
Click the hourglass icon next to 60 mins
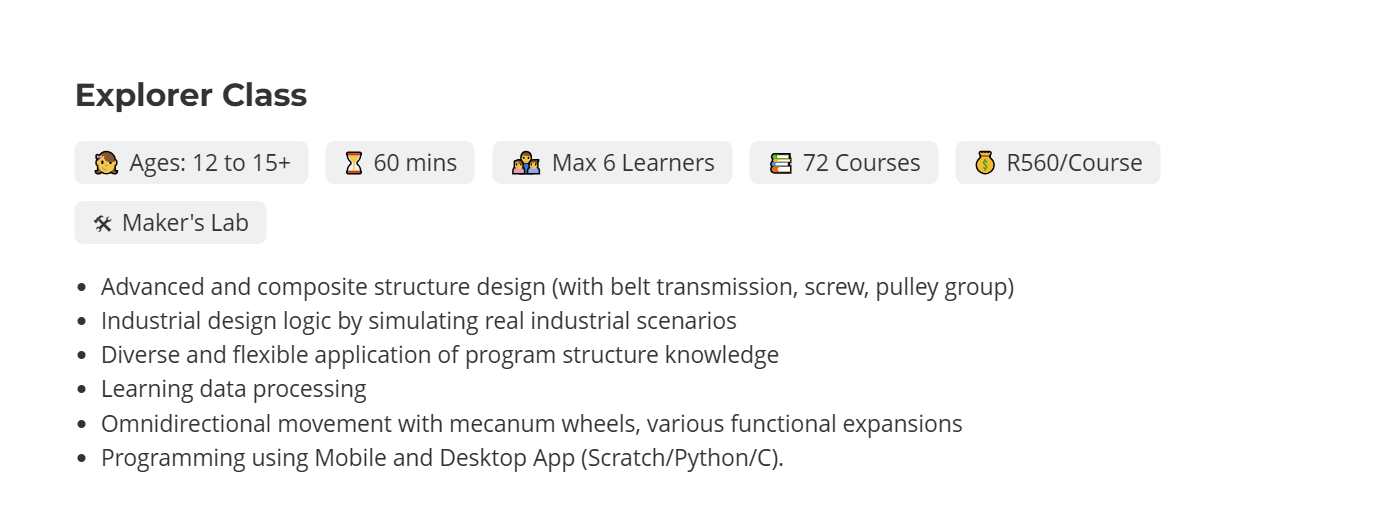(354, 163)
